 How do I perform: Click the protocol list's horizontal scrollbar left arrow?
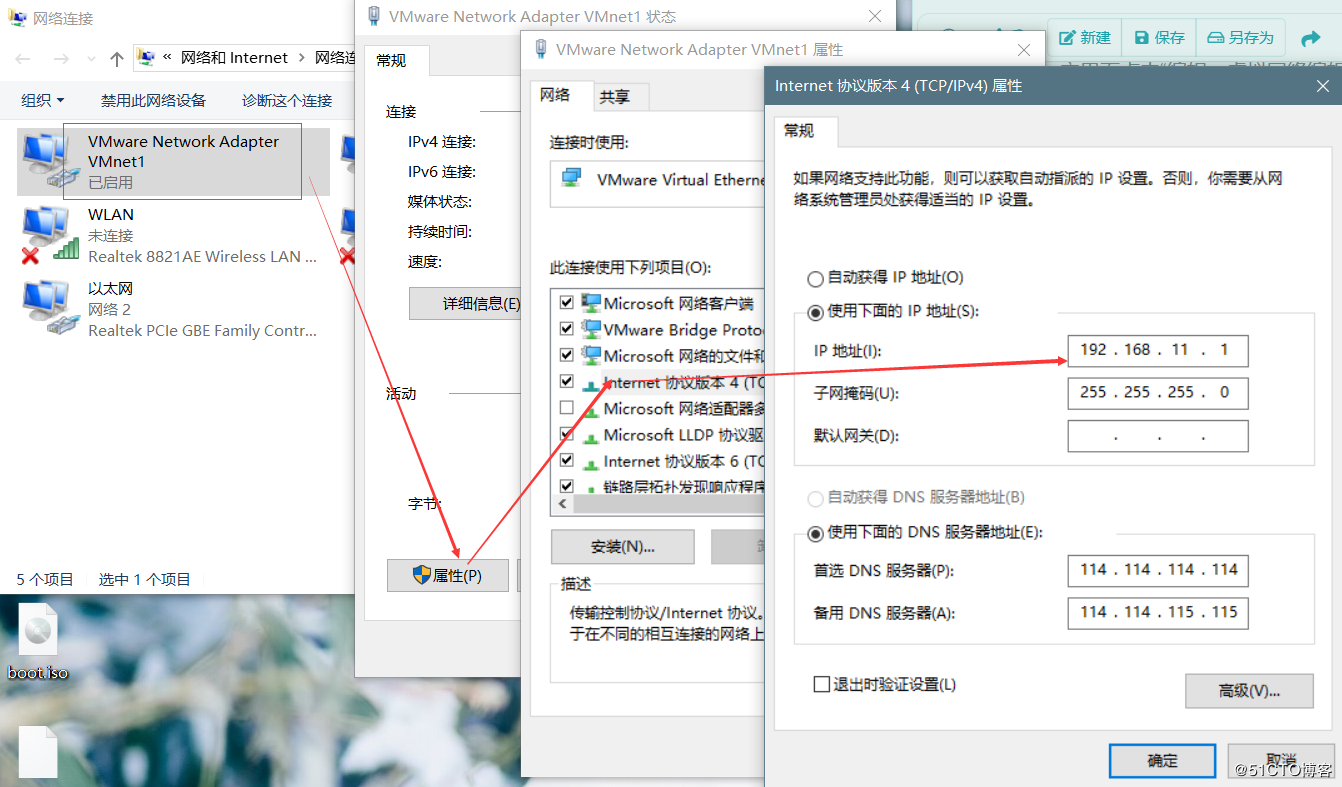pos(564,504)
